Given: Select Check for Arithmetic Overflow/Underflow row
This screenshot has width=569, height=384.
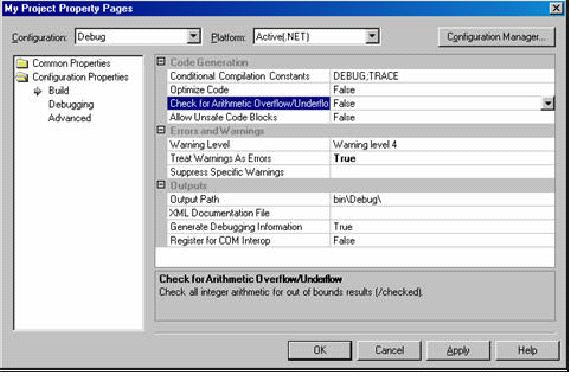Looking at the screenshot, I should click(x=249, y=103).
